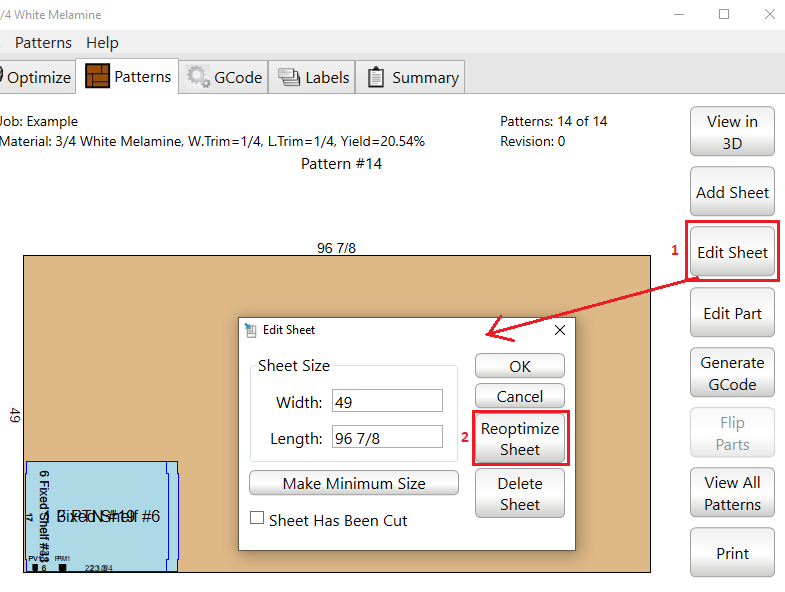Select the Optimize tab
Image resolution: width=785 pixels, height=592 pixels.
click(x=37, y=77)
